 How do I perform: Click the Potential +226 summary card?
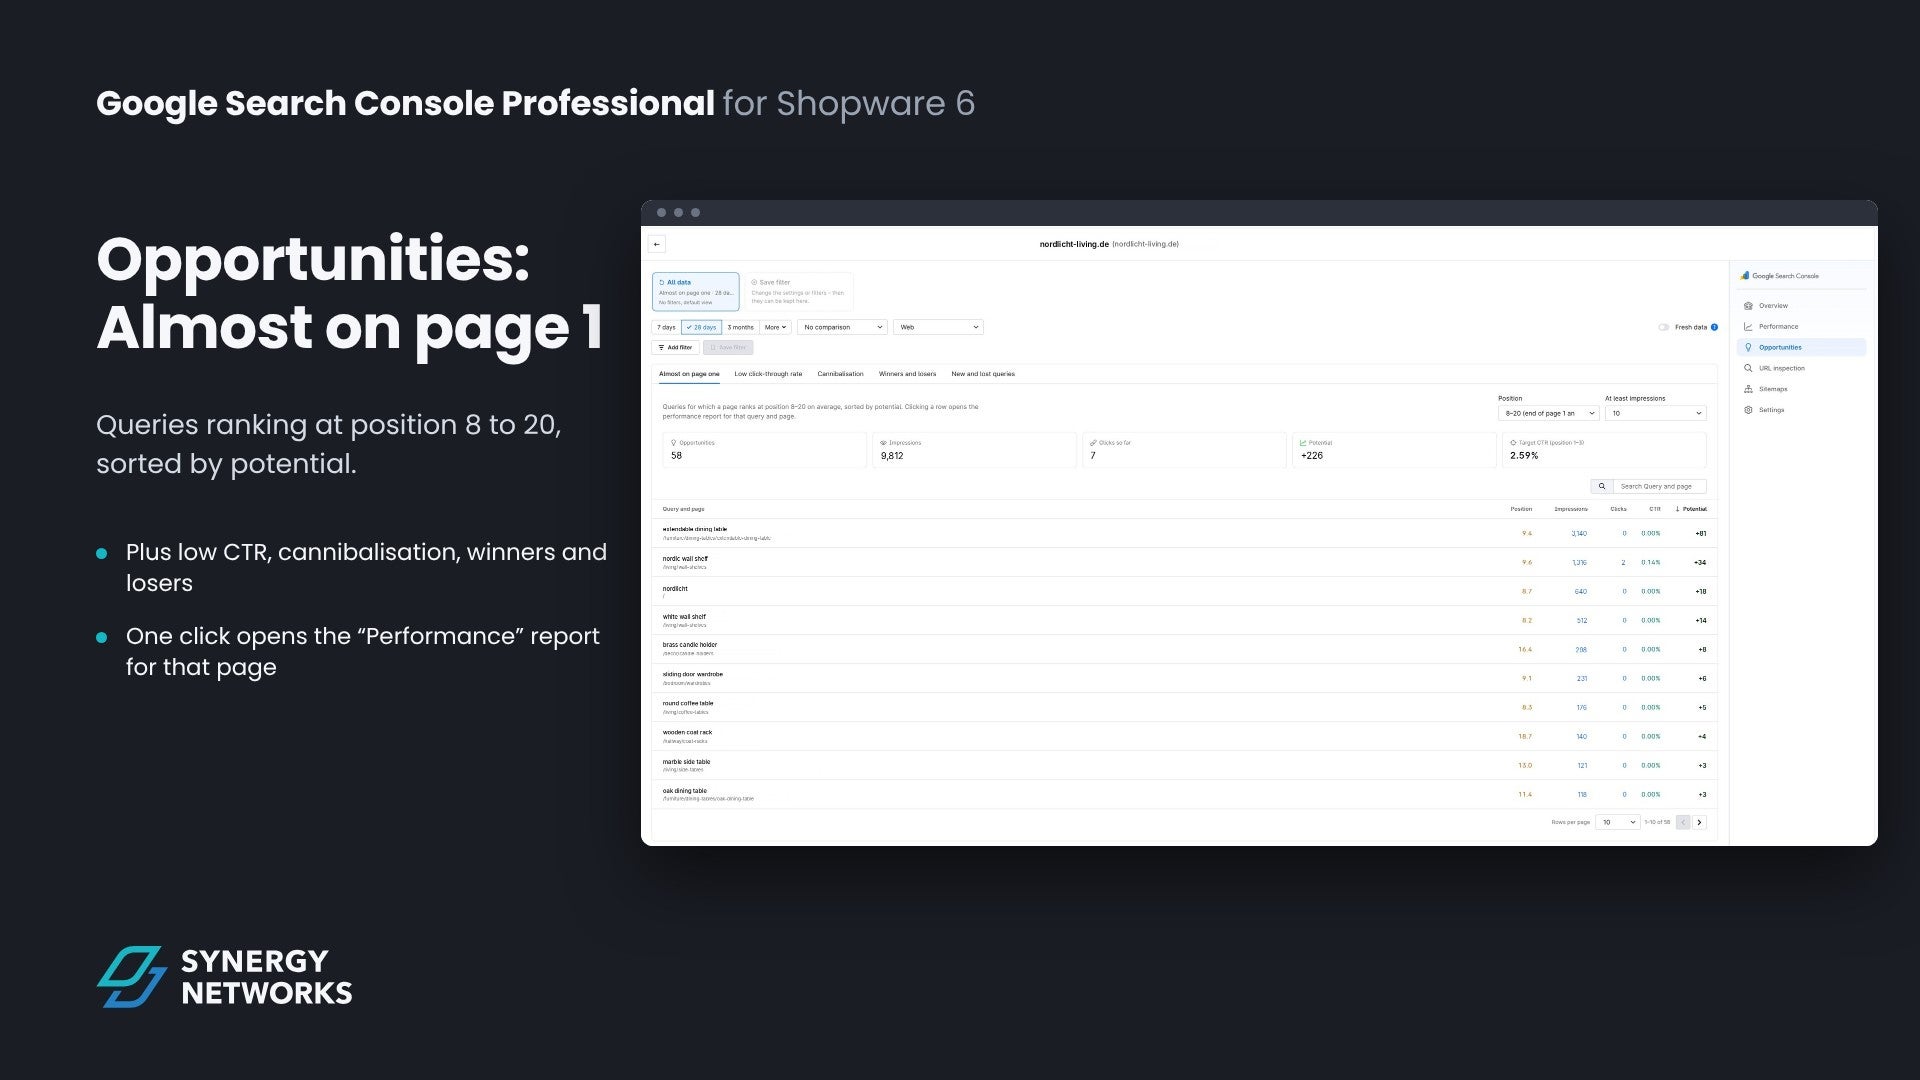1394,450
